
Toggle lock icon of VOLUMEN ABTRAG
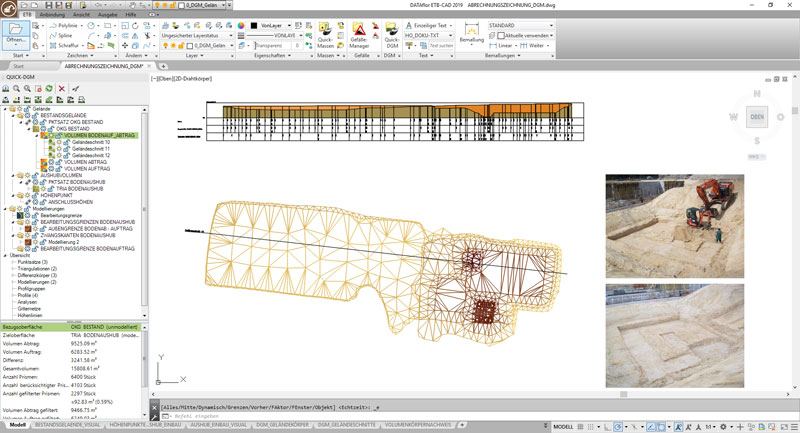point(59,162)
